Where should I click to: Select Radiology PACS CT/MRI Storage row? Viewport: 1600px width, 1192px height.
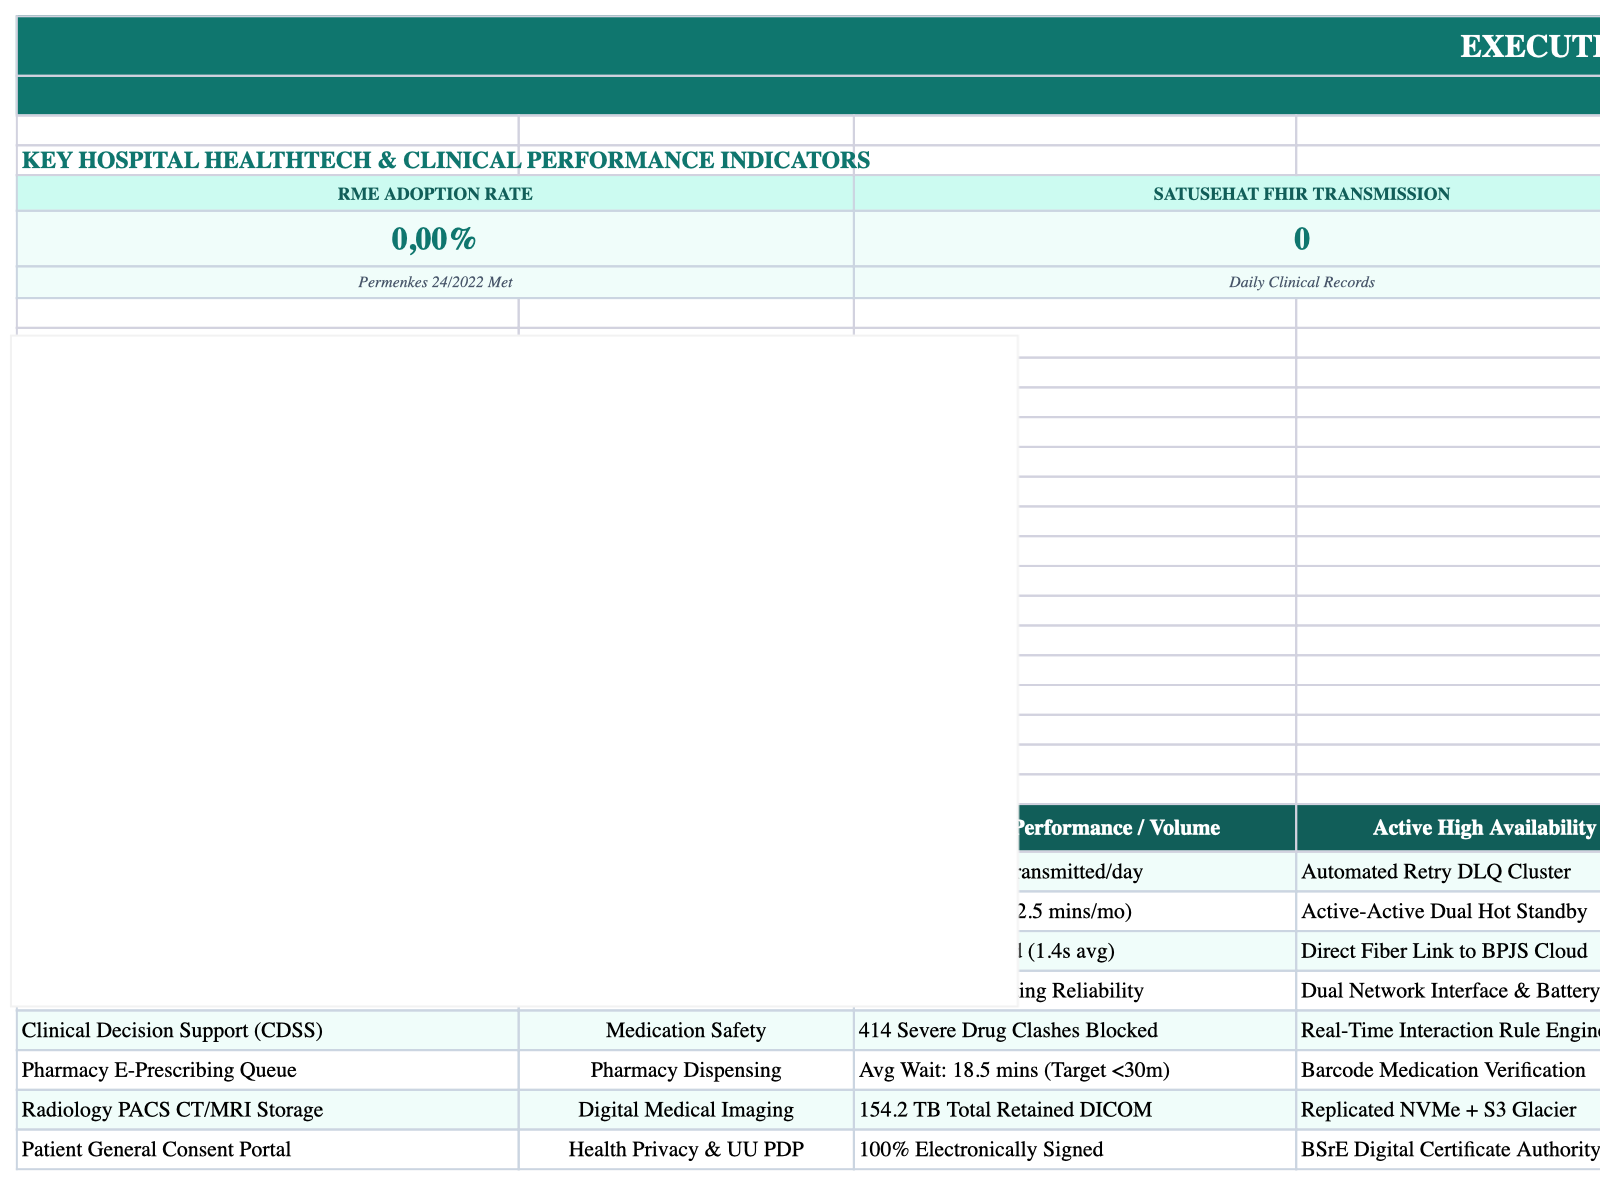pyautogui.click(x=268, y=1110)
